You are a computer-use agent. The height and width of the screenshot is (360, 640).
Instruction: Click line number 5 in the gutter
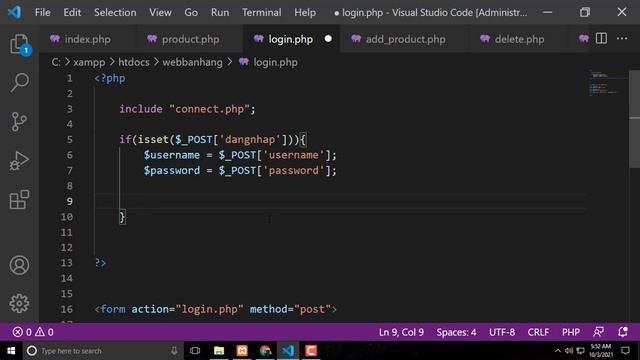point(69,140)
